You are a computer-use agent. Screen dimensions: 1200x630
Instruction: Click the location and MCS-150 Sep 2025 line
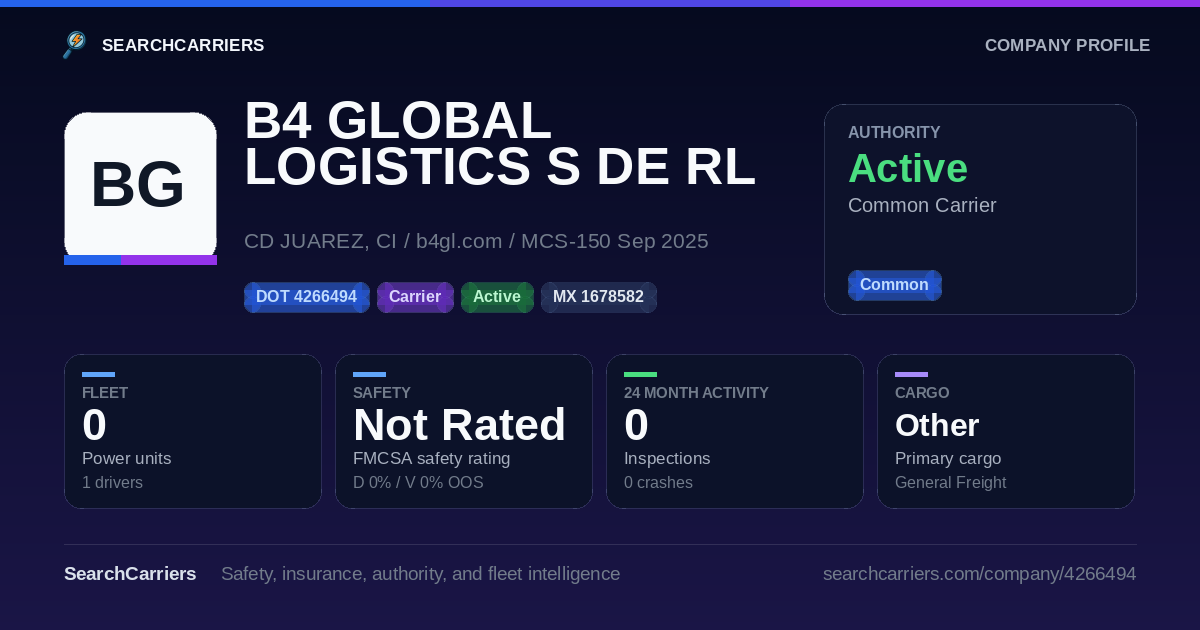click(x=476, y=241)
